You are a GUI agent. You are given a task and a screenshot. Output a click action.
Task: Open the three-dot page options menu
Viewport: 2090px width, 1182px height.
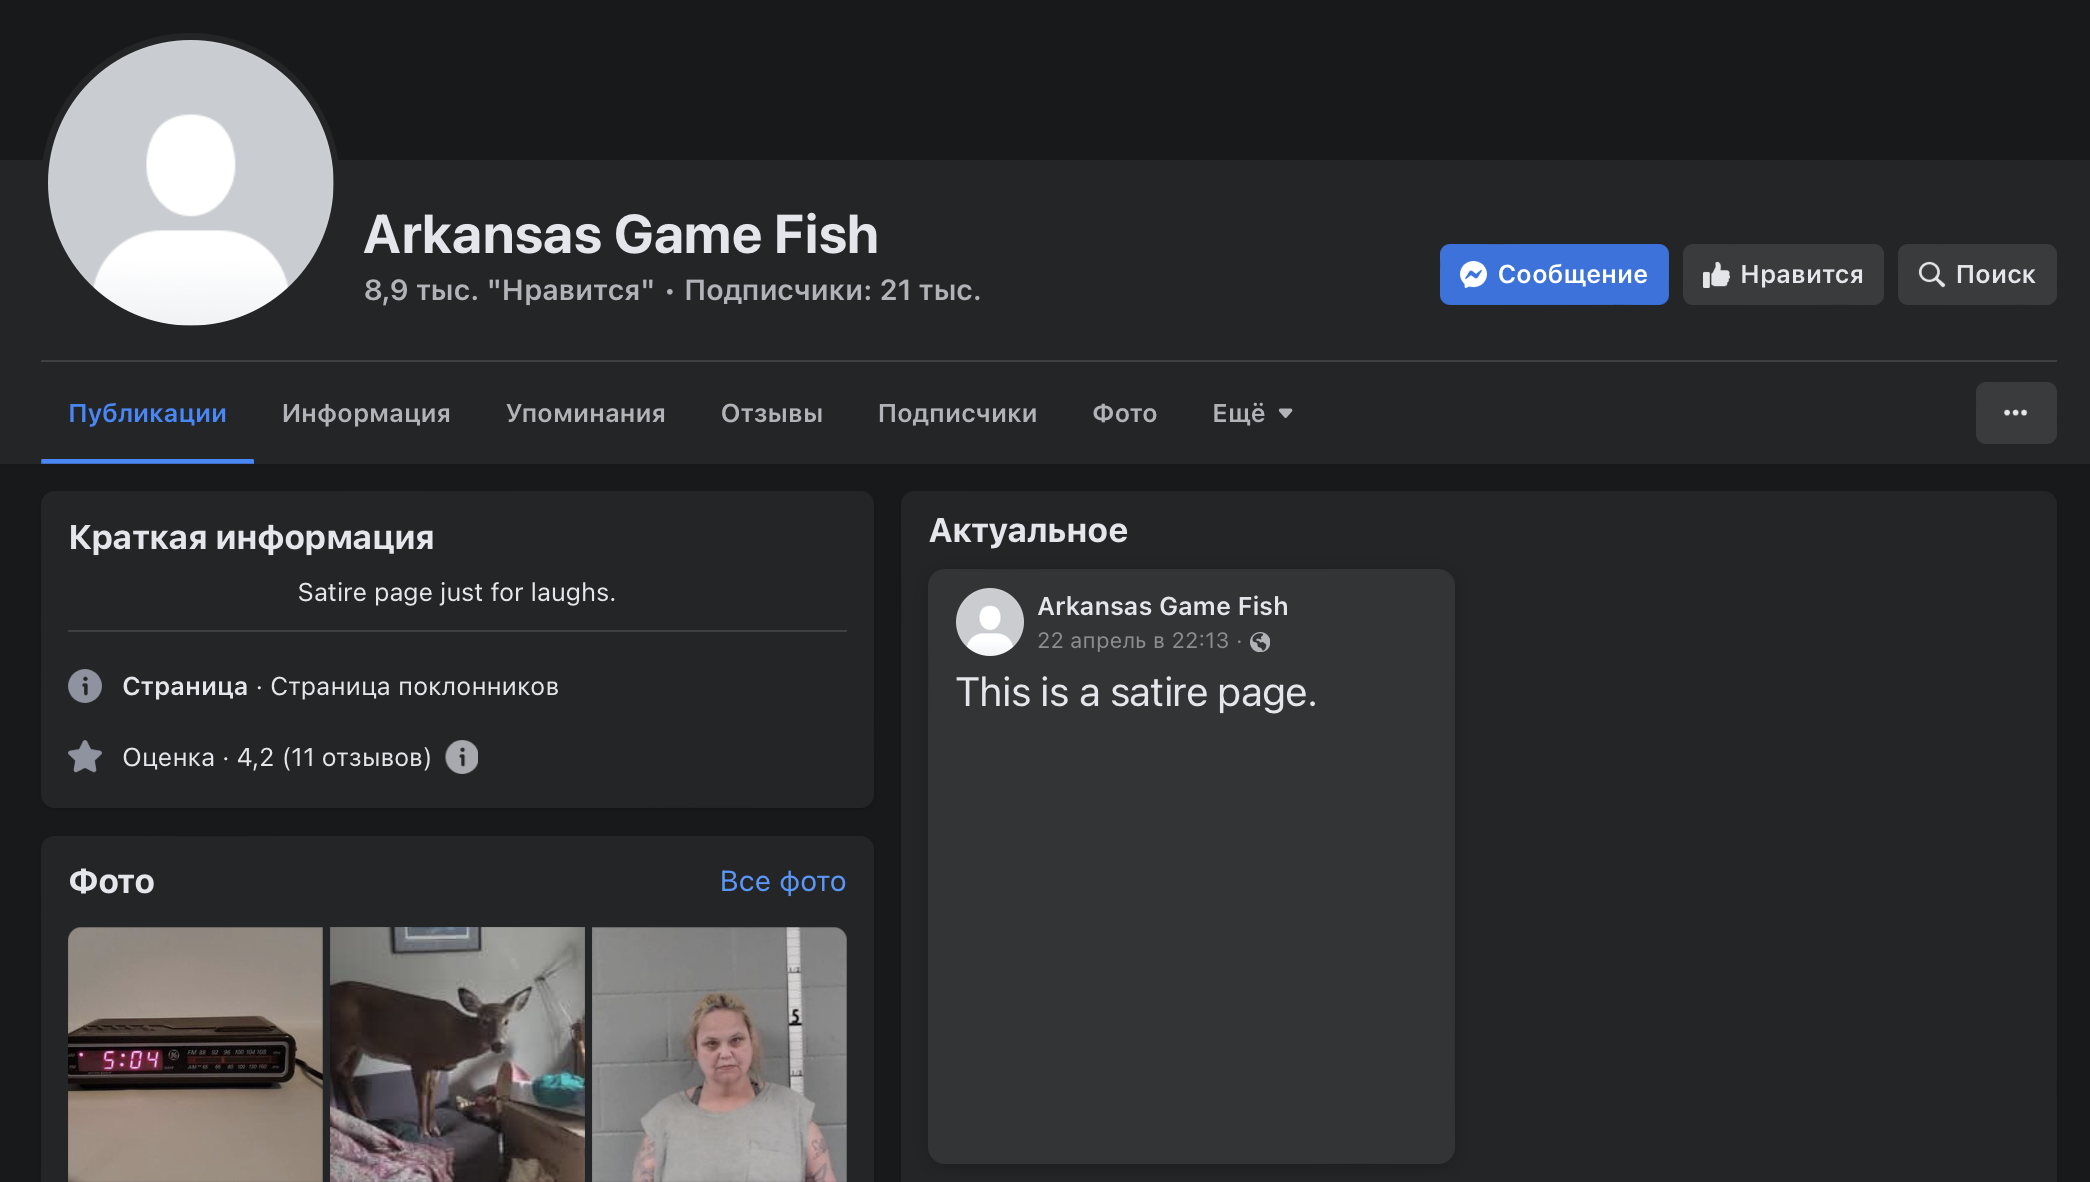2016,413
